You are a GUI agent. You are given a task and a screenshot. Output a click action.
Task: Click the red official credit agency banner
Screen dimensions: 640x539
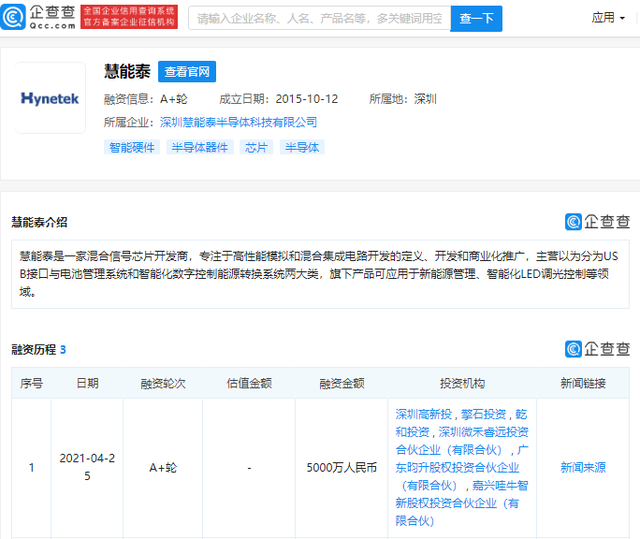point(129,17)
